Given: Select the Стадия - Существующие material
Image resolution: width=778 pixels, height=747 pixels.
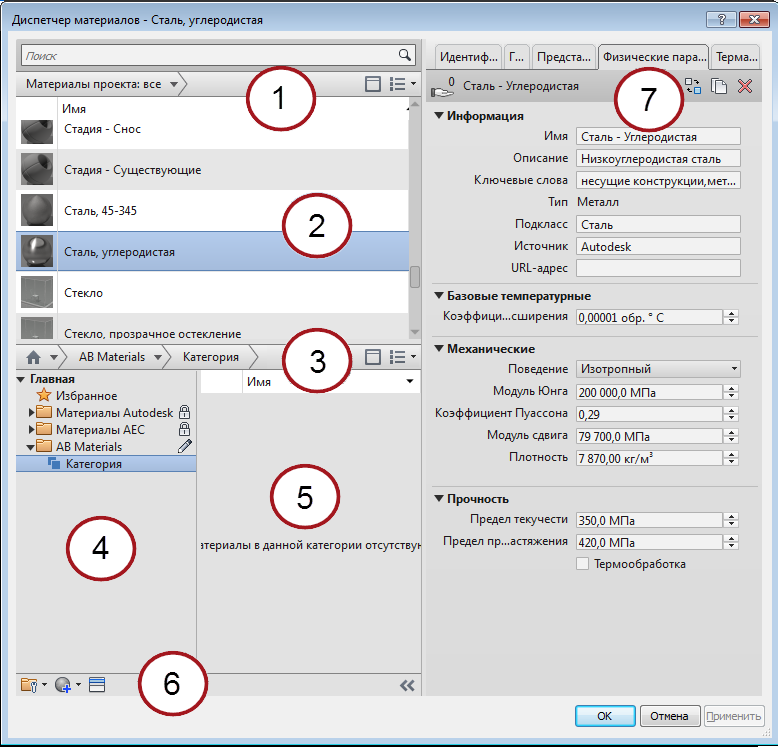Looking at the screenshot, I should point(212,170).
